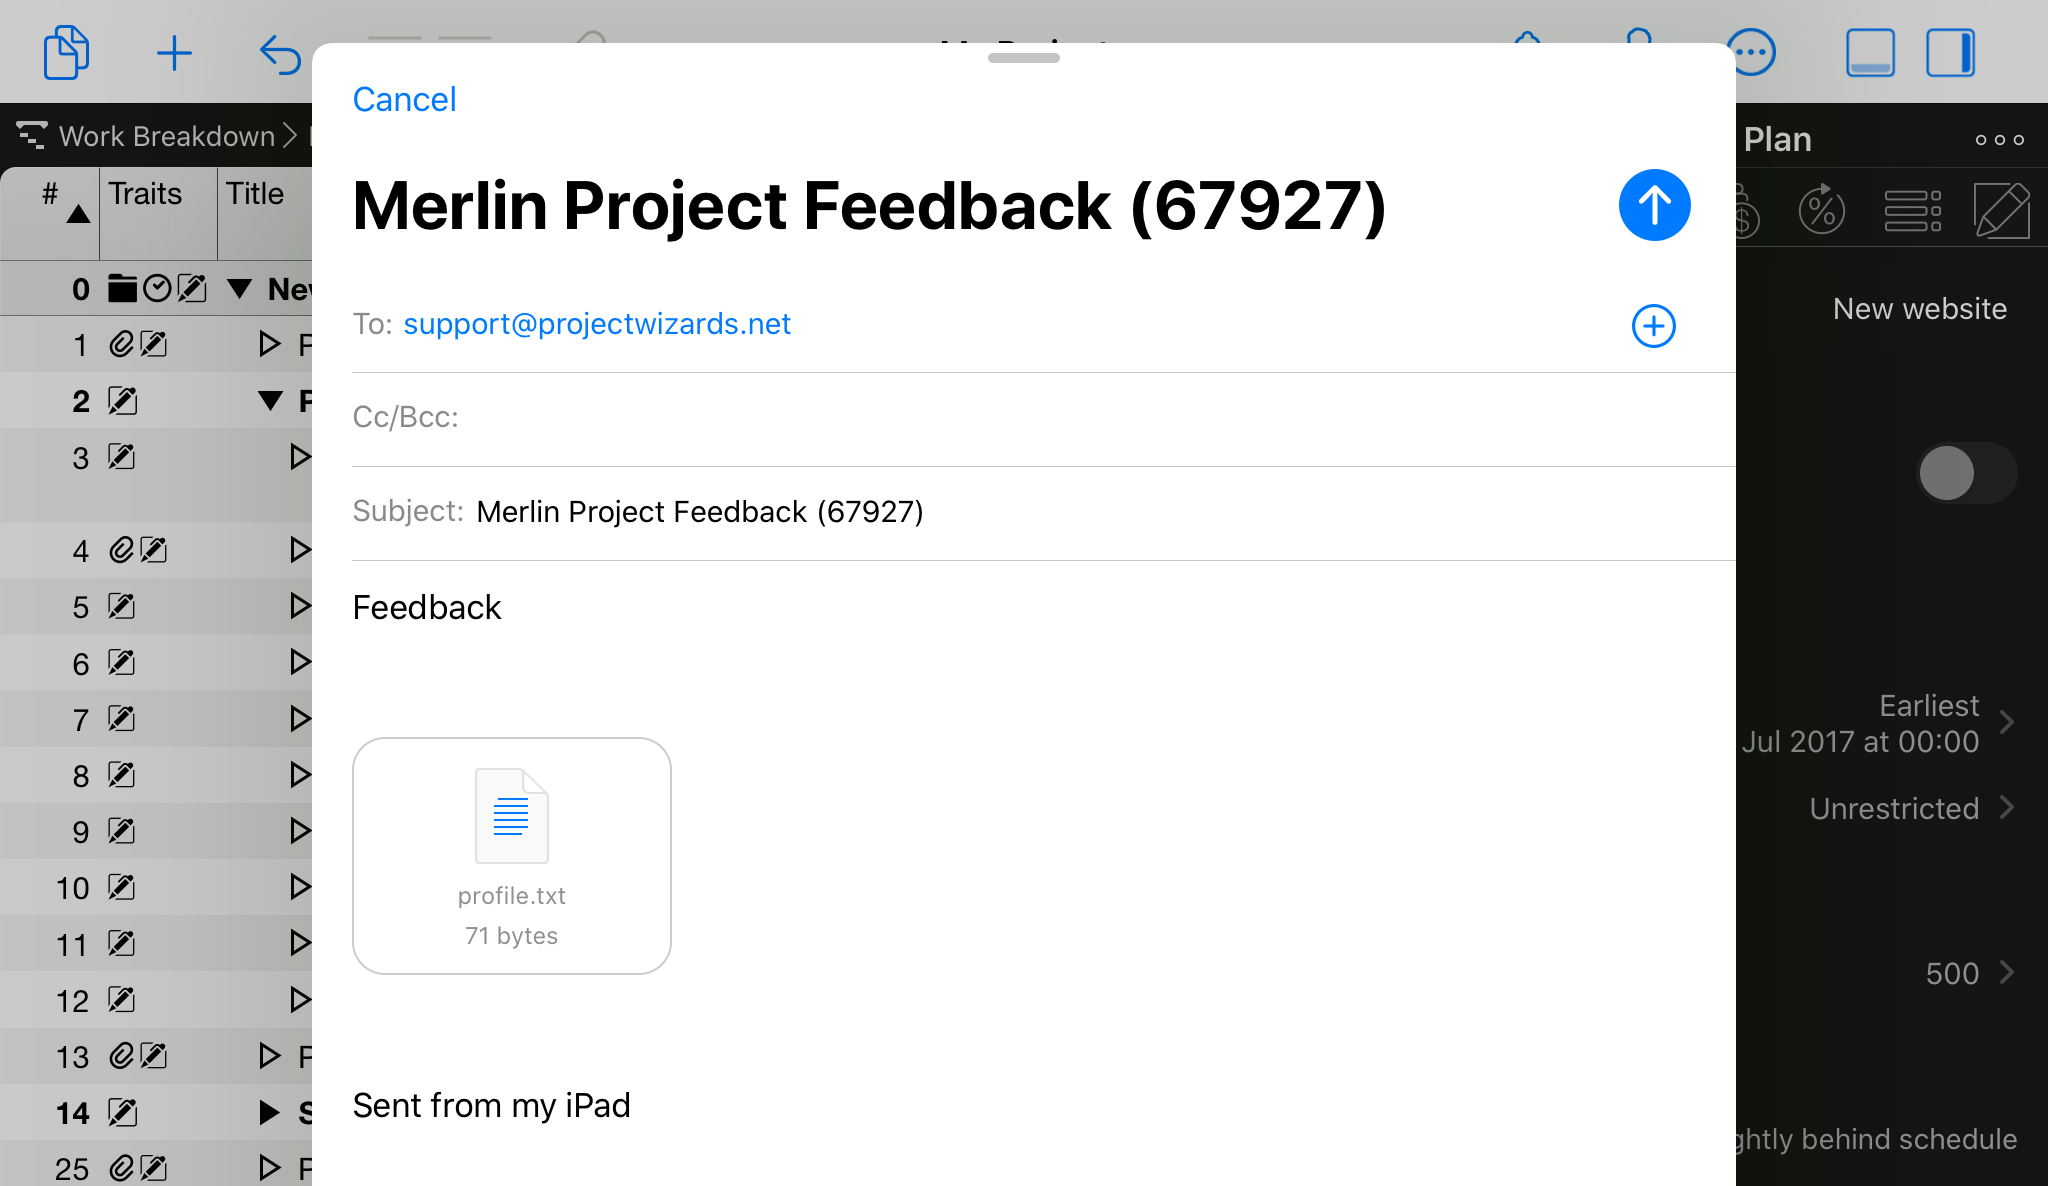Open the Unrestricted constraint option
The image size is (2048, 1186).
tap(1911, 808)
